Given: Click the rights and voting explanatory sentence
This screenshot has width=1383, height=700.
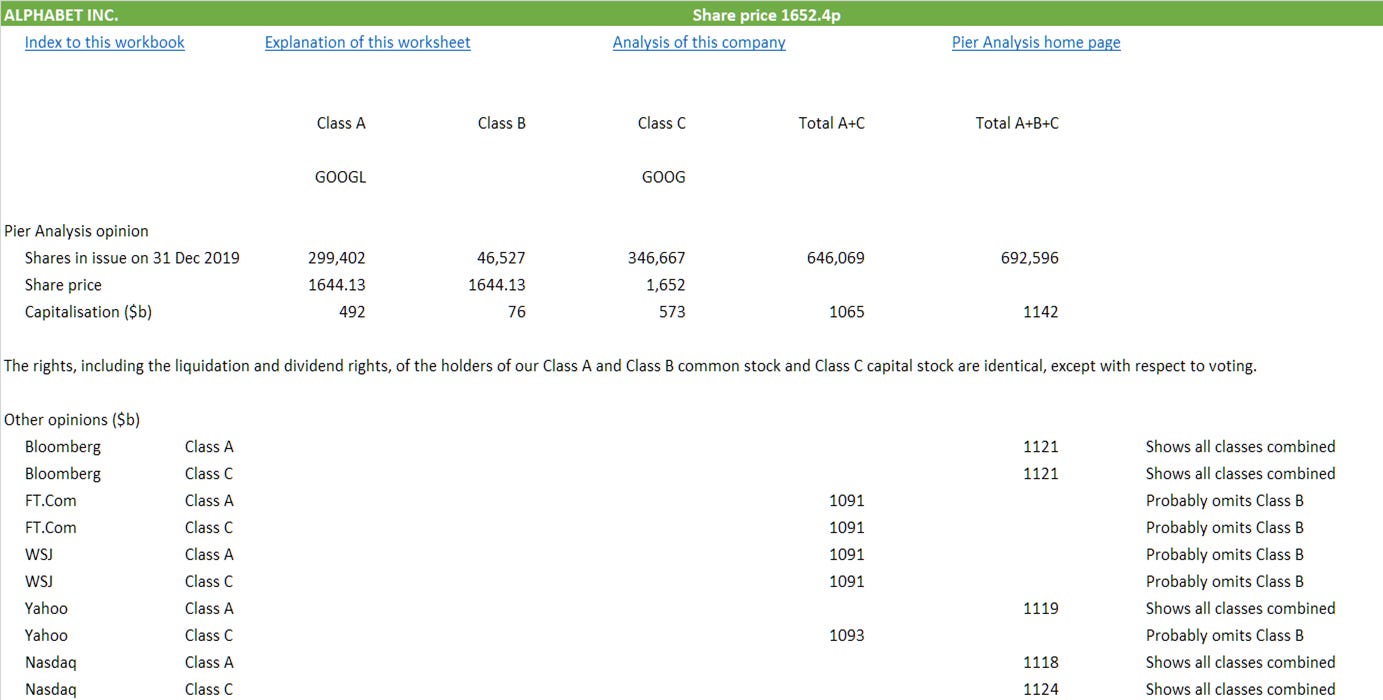Looking at the screenshot, I should (x=630, y=366).
